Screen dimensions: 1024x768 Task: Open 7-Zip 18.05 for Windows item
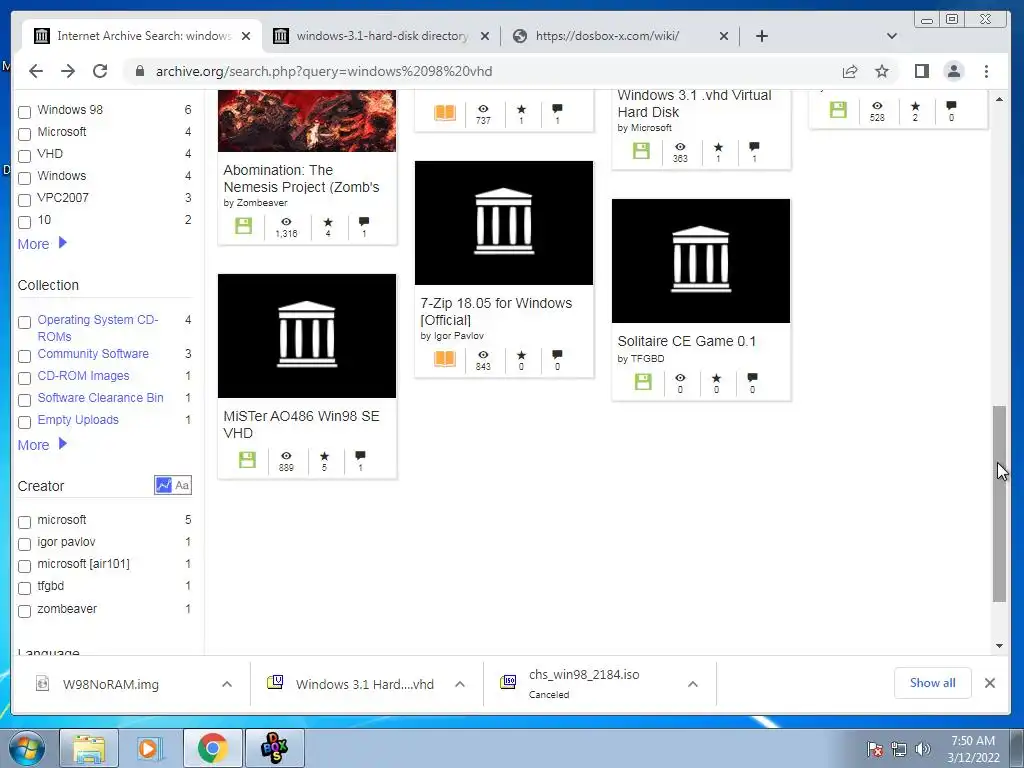[x=496, y=312]
